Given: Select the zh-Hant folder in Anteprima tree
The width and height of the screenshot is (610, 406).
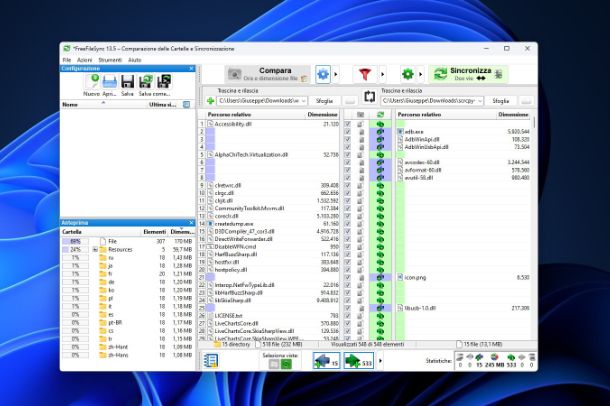Looking at the screenshot, I should [118, 347].
